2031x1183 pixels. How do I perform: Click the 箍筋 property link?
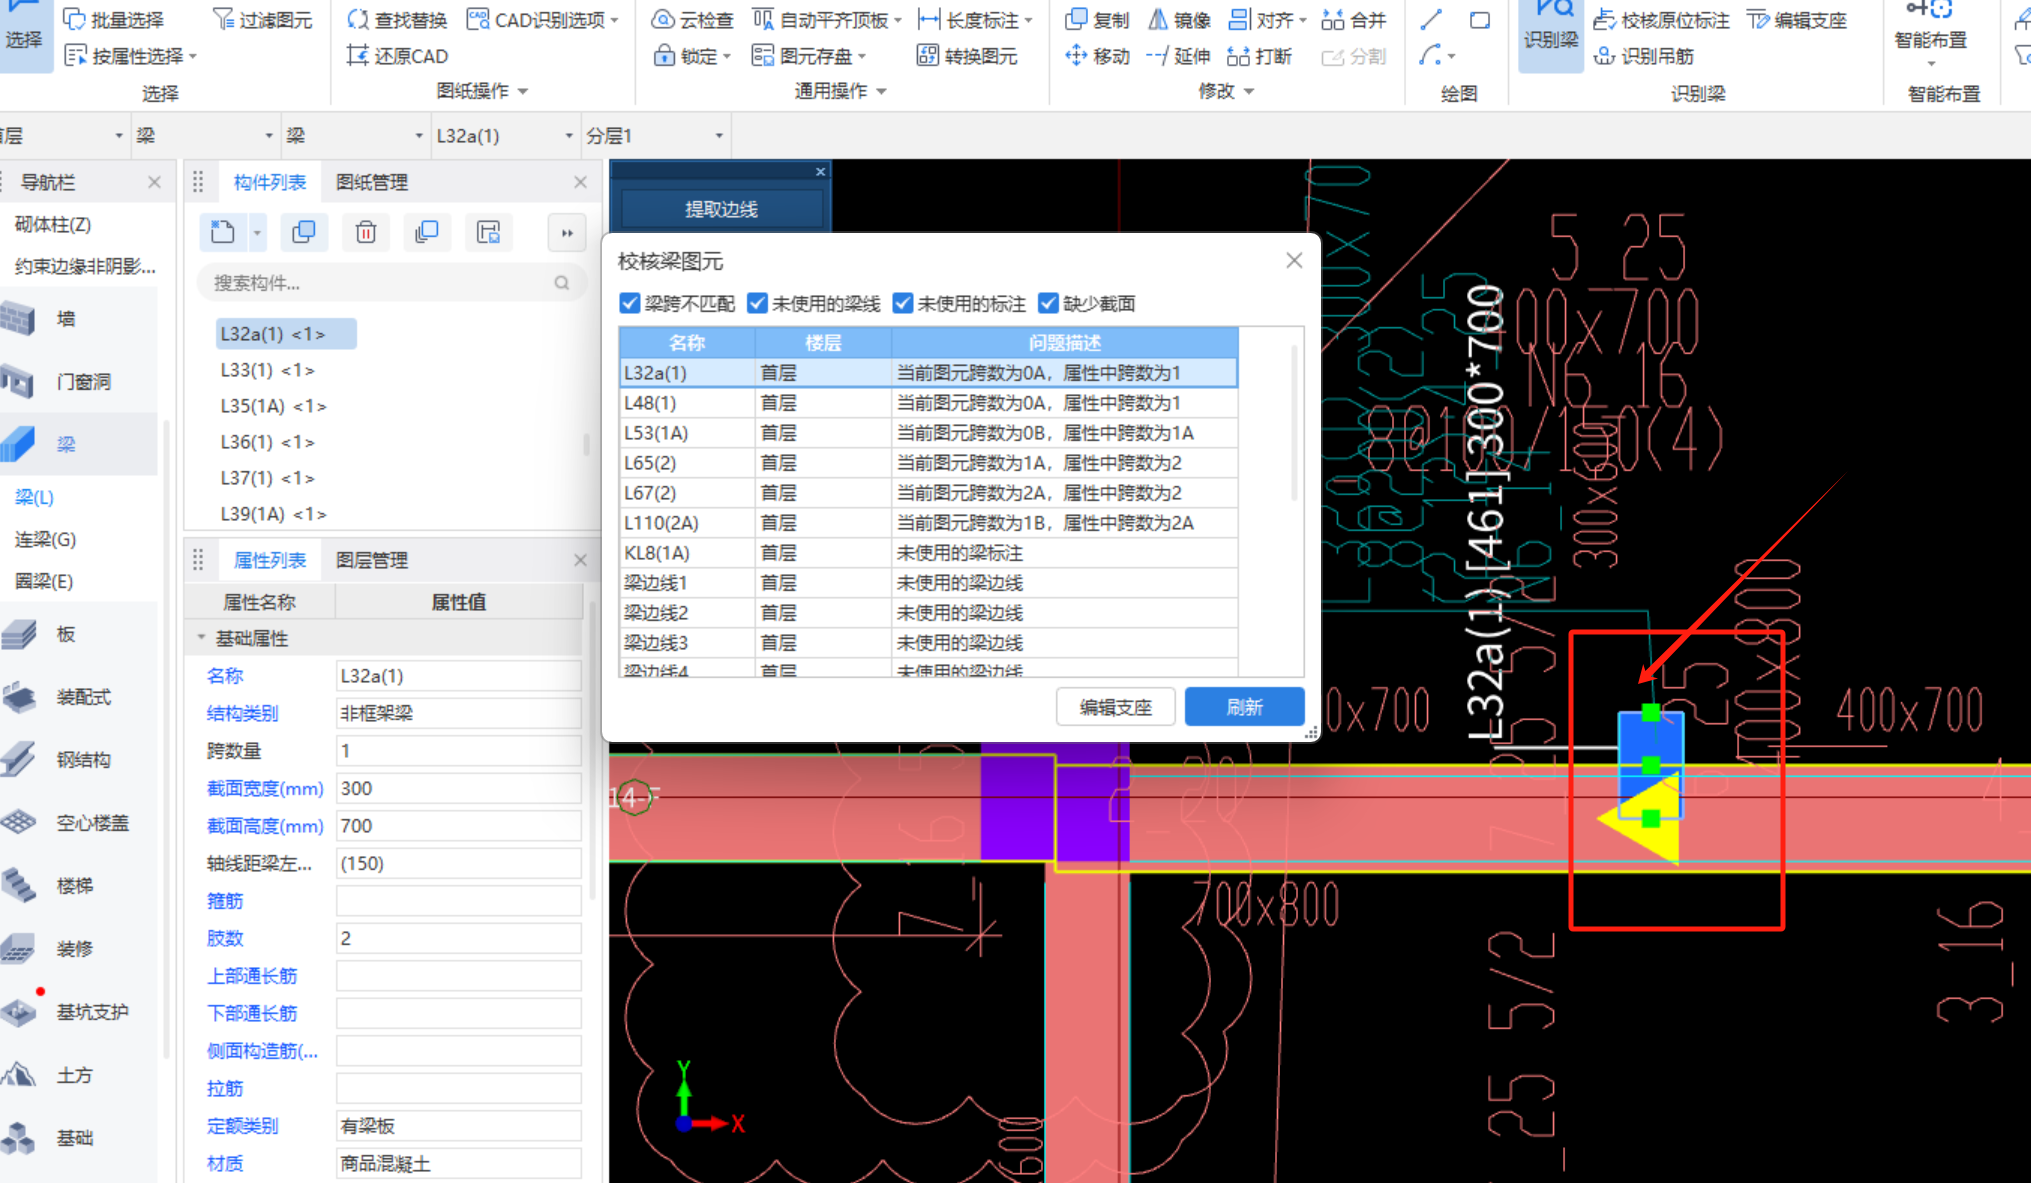(225, 901)
